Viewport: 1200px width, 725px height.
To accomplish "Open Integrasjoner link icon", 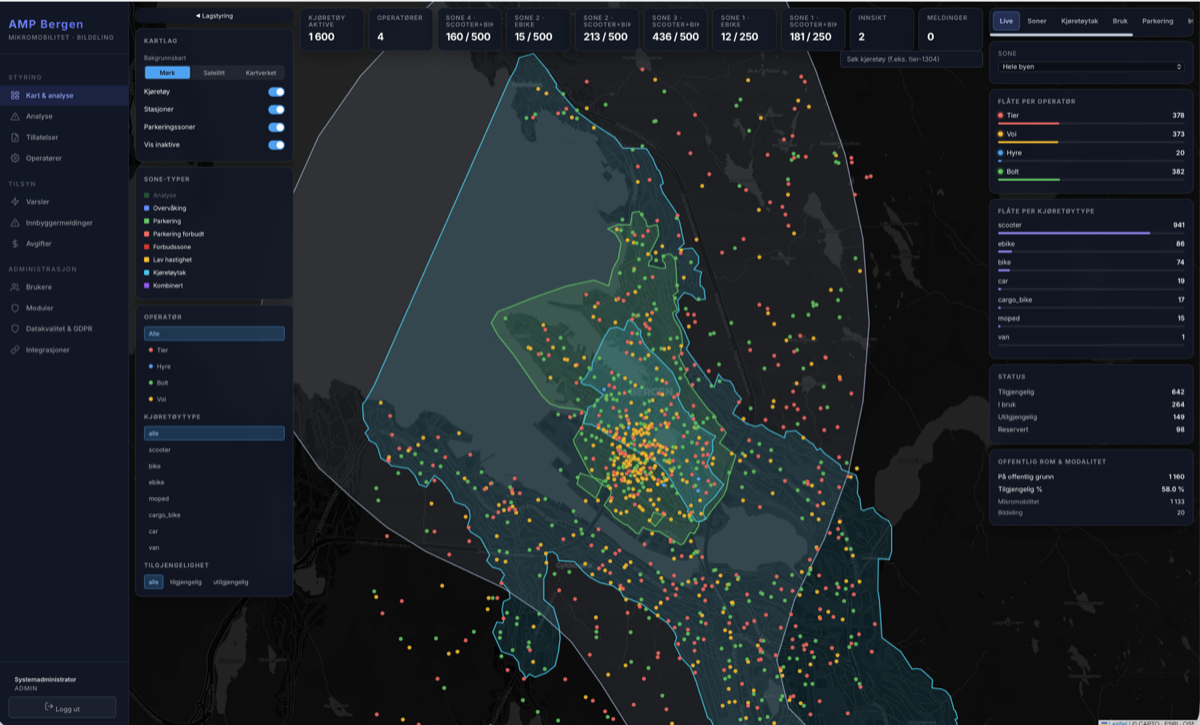I will coord(15,350).
